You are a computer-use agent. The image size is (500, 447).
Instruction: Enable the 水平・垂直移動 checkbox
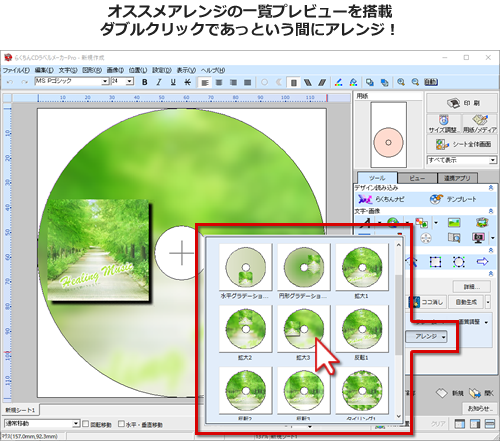(122, 424)
